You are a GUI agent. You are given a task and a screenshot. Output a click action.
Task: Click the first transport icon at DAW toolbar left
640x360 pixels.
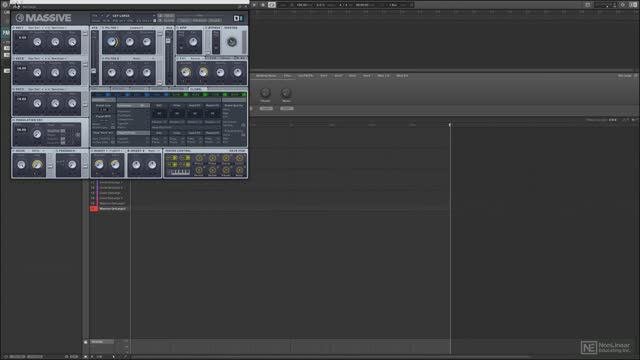(x=254, y=5)
